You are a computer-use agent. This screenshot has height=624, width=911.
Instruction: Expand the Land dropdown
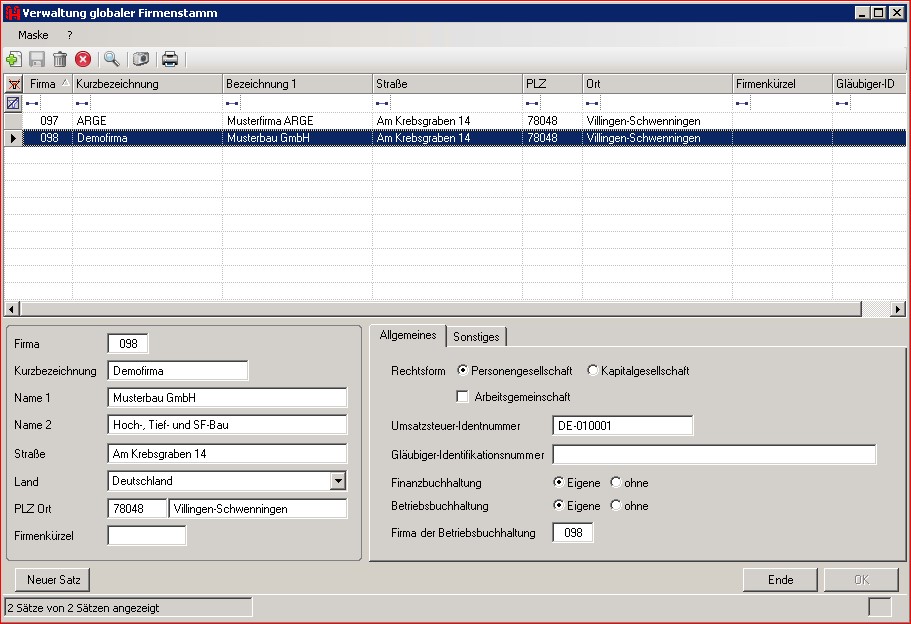click(x=337, y=481)
